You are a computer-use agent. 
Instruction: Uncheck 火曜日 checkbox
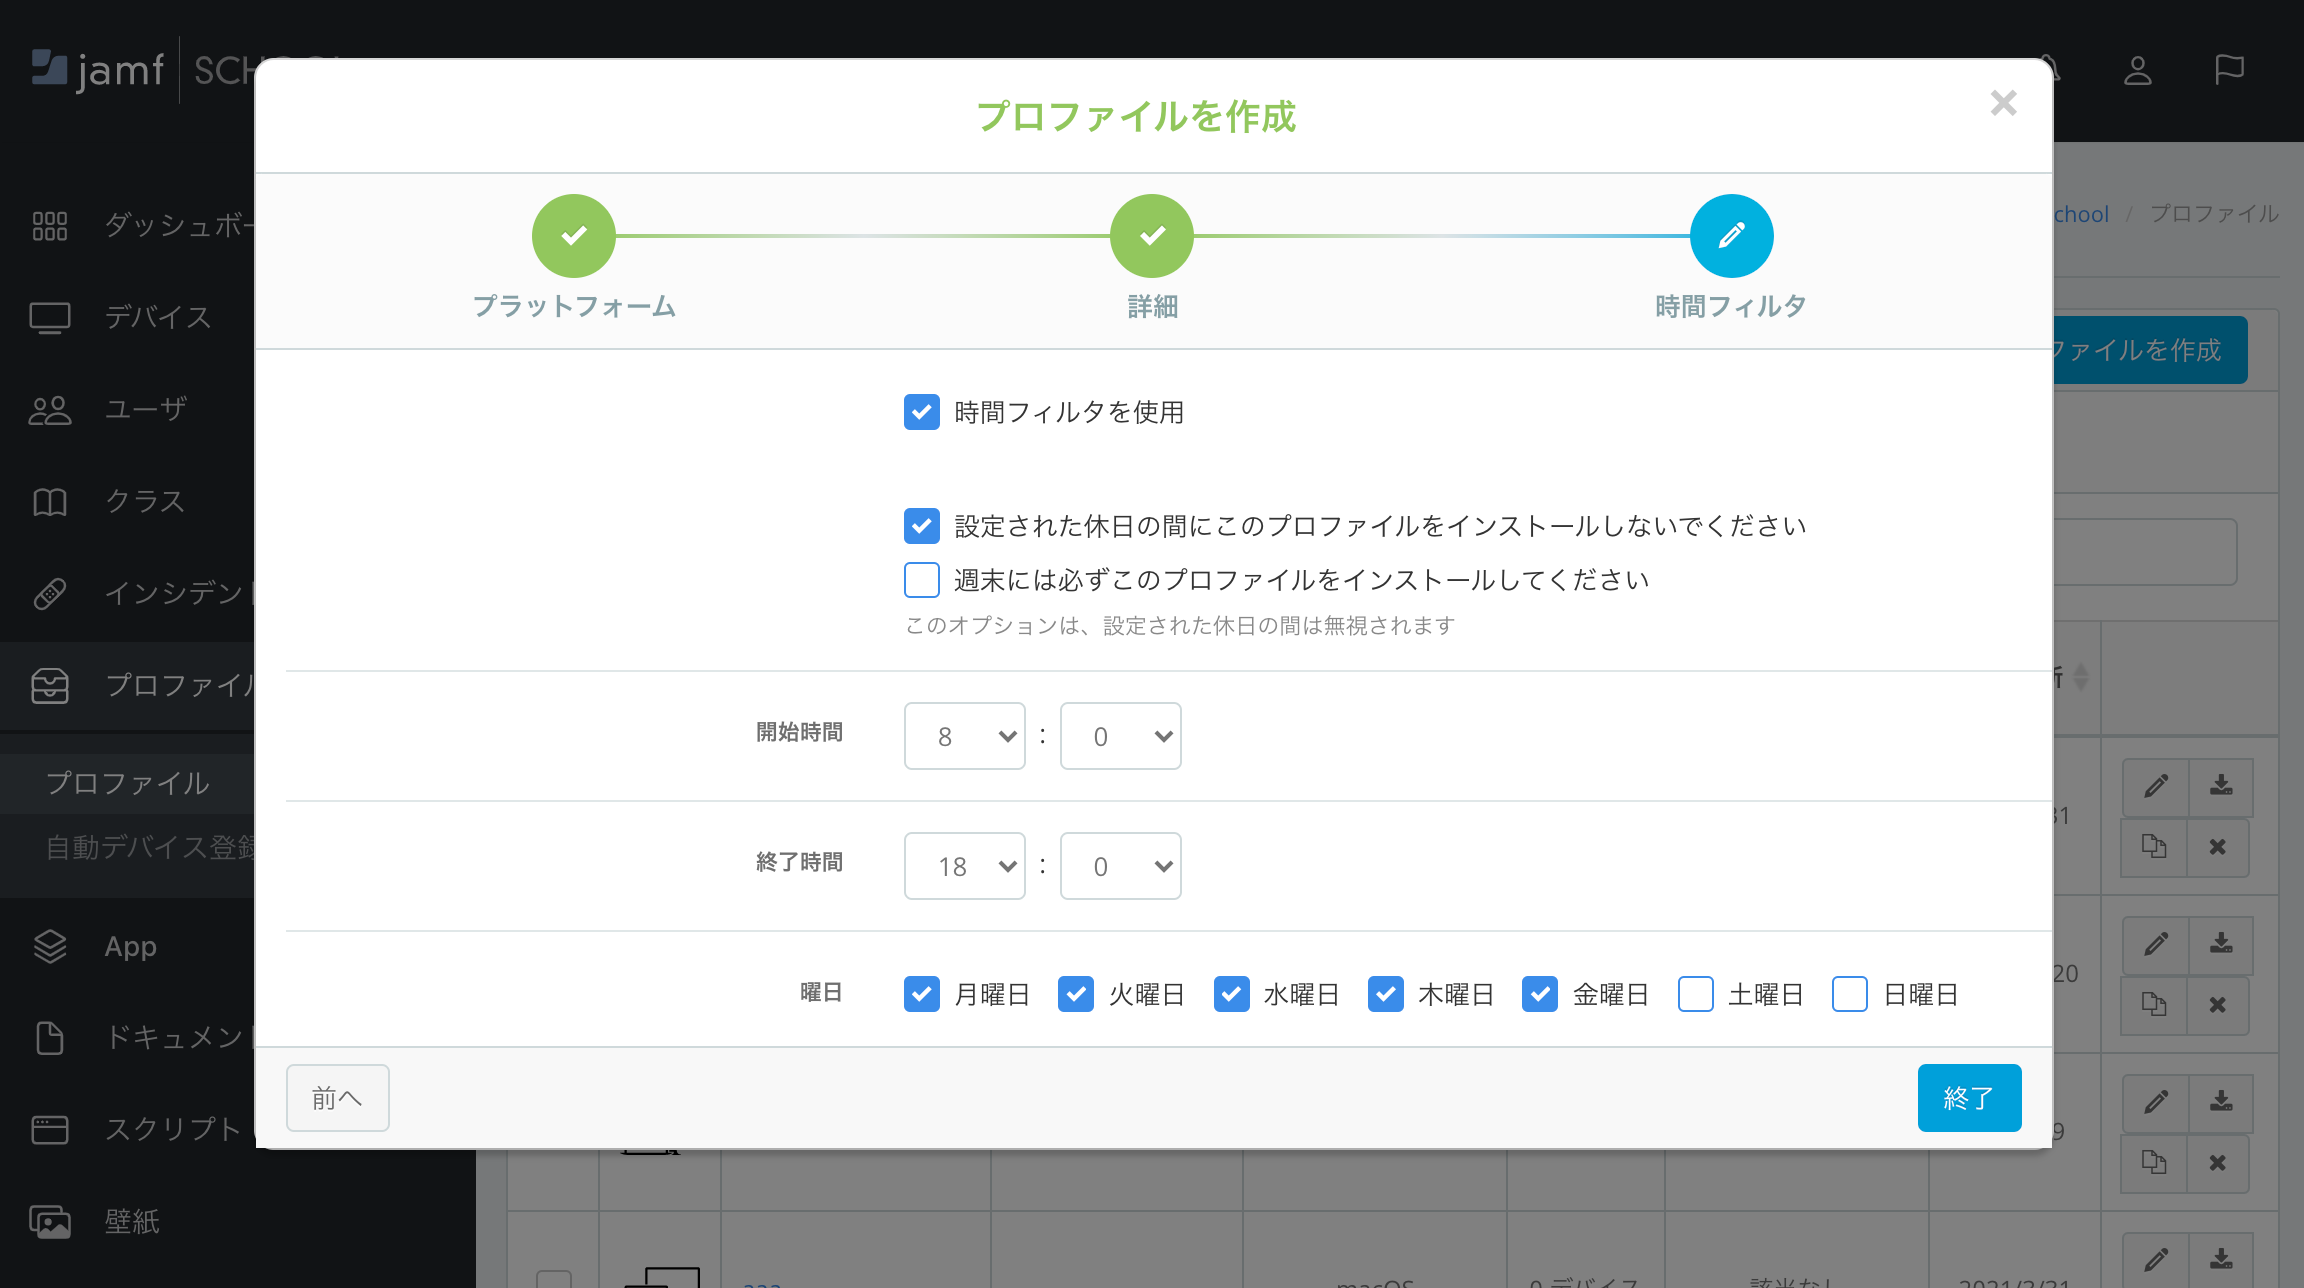(x=1076, y=994)
